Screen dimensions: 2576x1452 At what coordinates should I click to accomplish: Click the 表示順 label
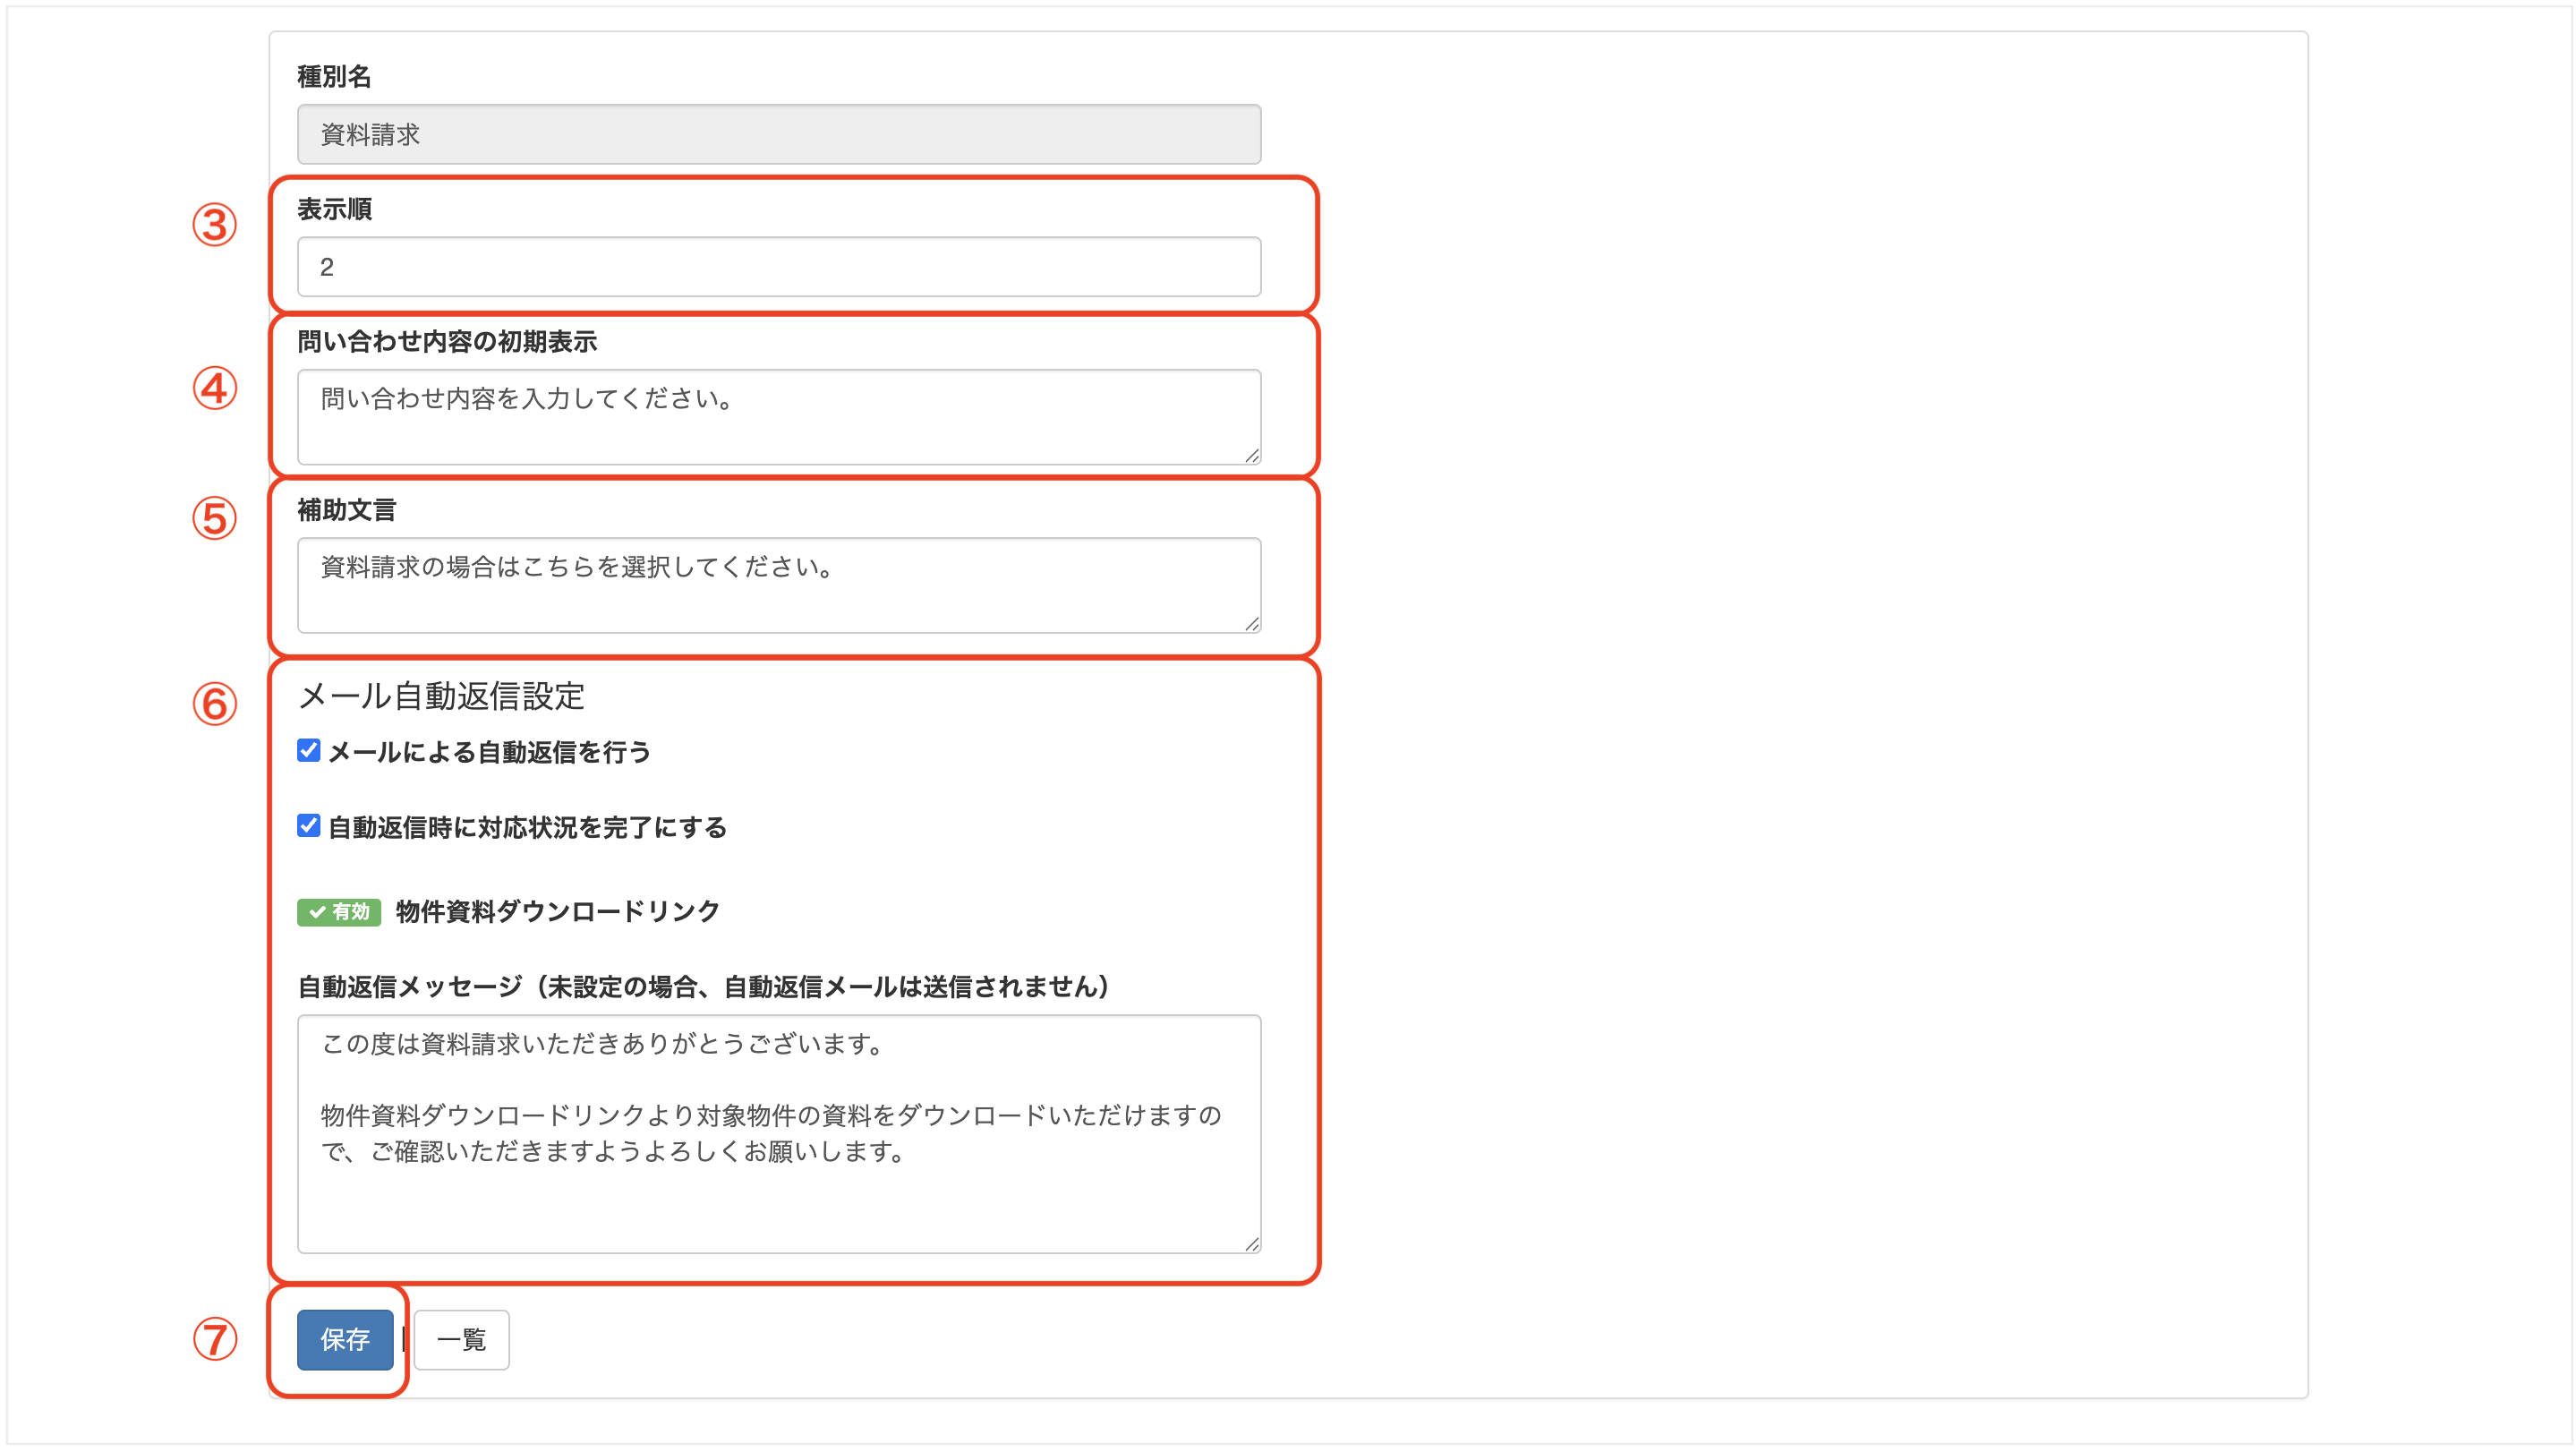(334, 209)
